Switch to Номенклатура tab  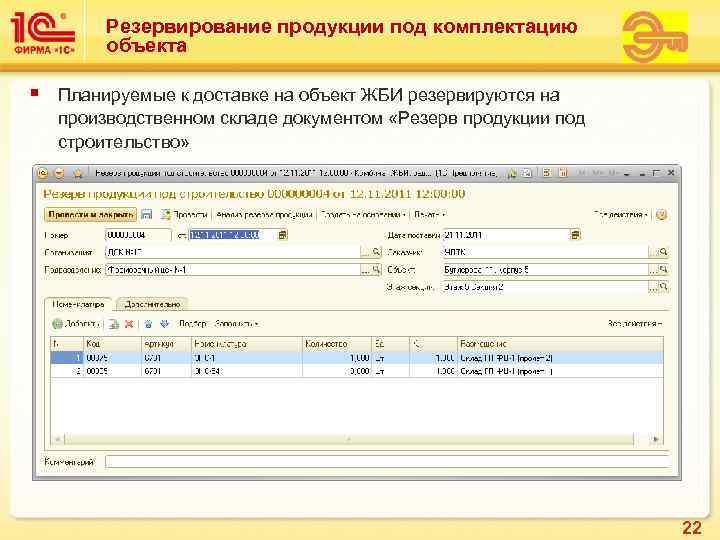(x=78, y=304)
